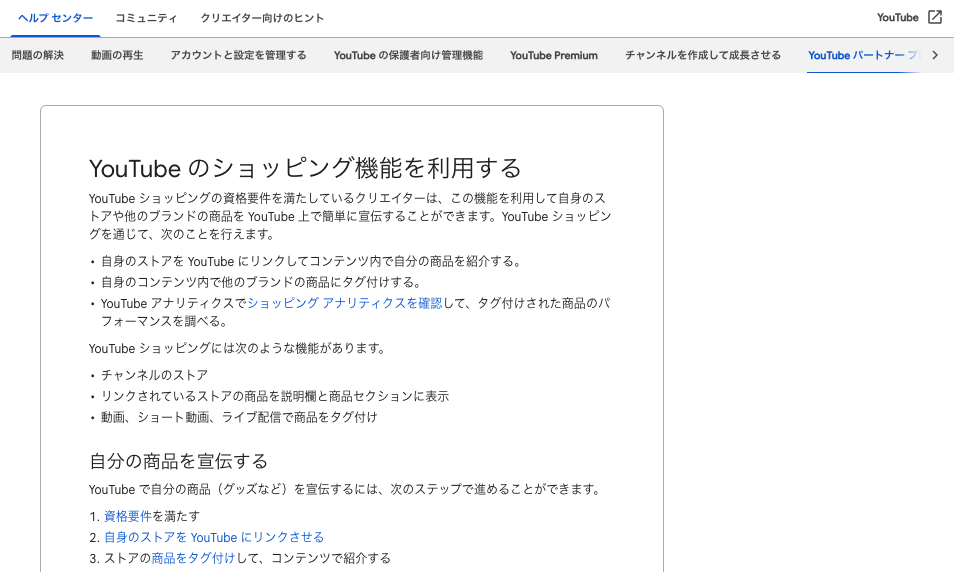Click line YouTube ショッピングには次のような機能があります
The image size is (954, 572).
[x=237, y=349]
